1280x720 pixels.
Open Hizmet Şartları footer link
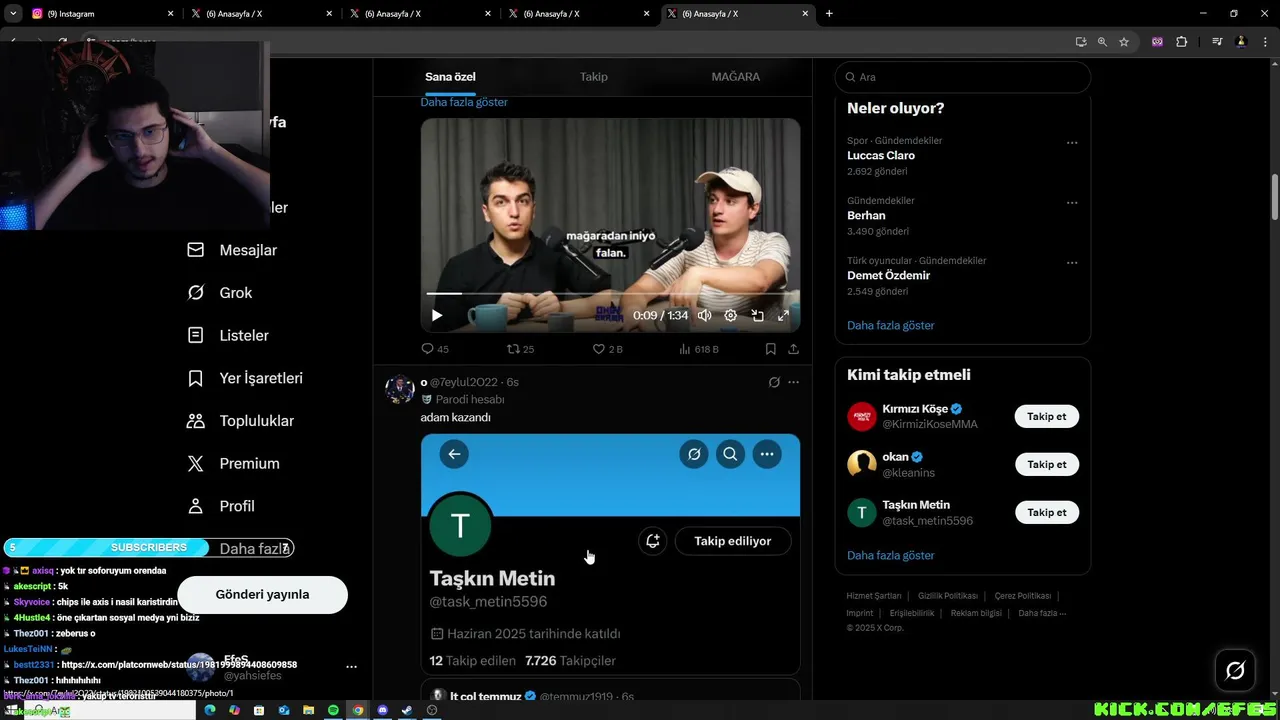874,596
